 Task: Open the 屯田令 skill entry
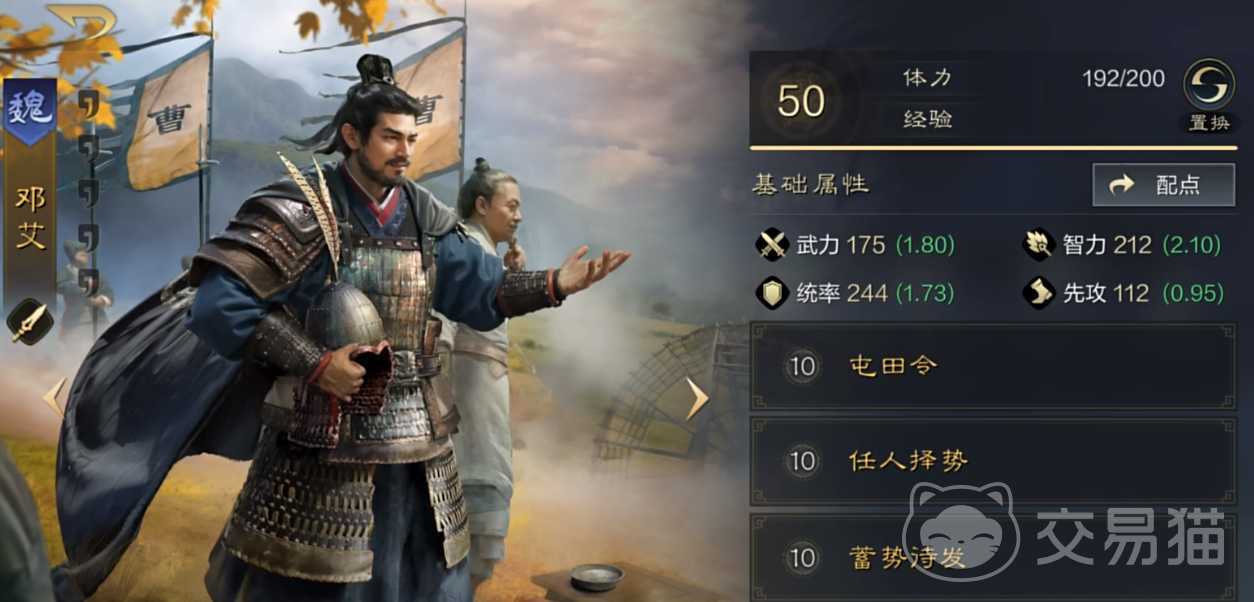pos(993,366)
